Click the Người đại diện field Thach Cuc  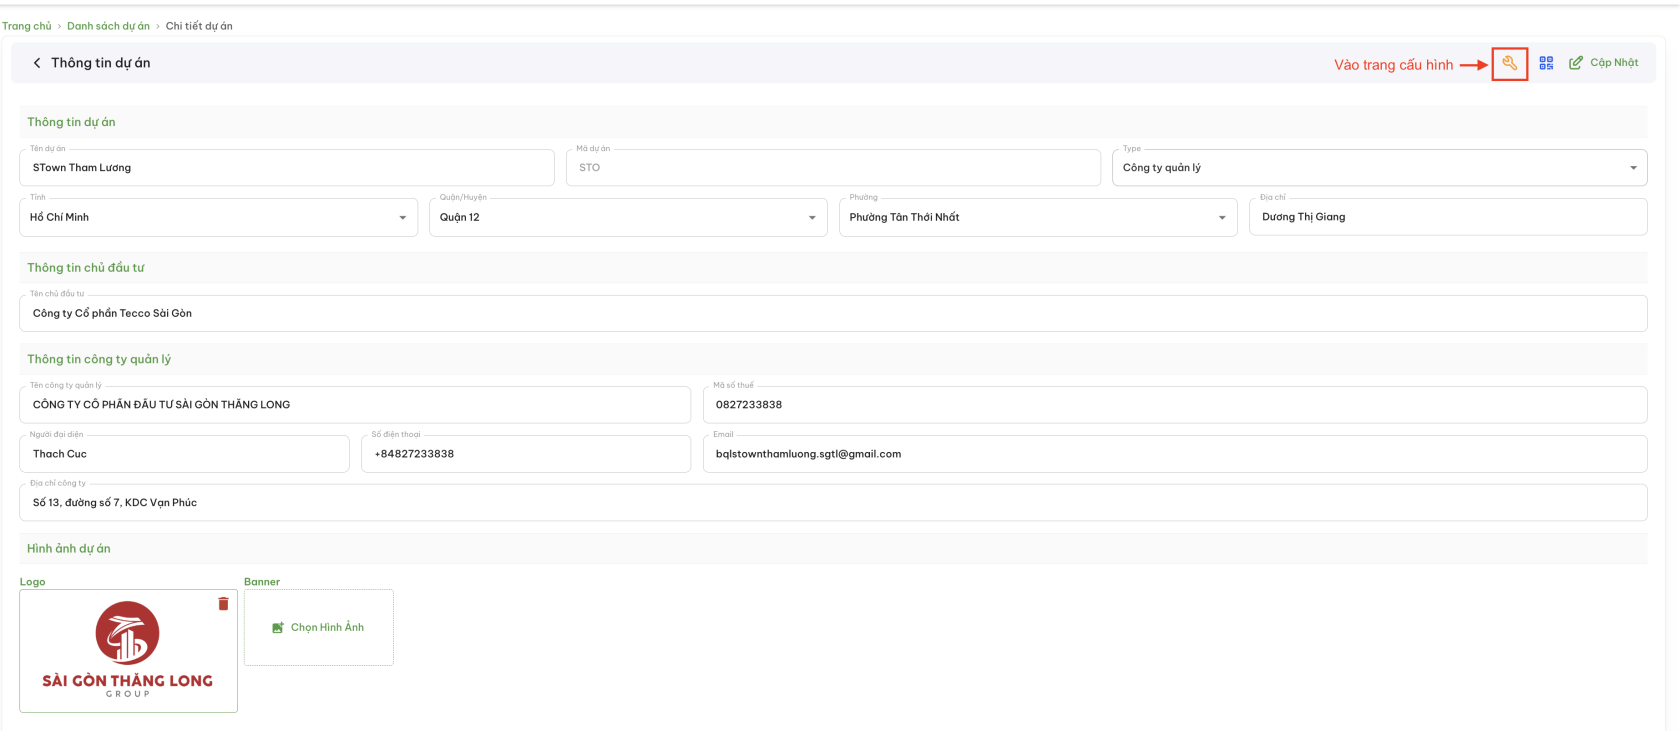point(184,454)
